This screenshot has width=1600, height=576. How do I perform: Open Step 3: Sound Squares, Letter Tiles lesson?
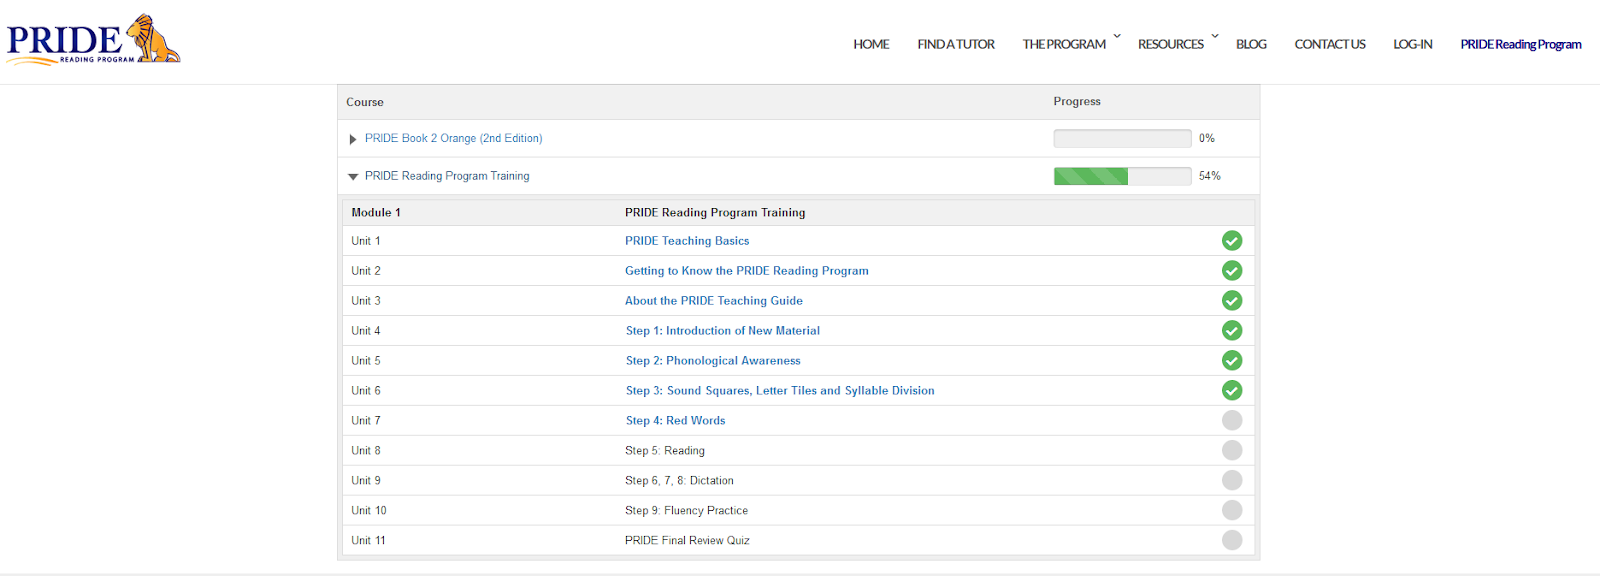pos(780,391)
